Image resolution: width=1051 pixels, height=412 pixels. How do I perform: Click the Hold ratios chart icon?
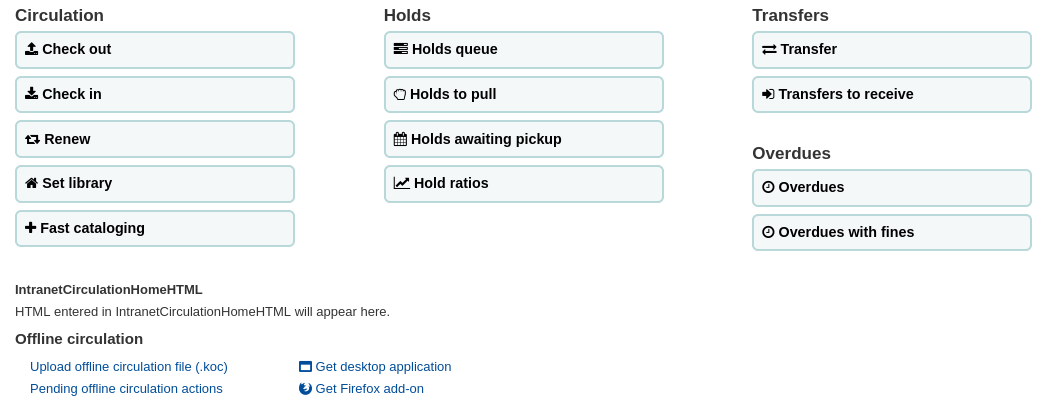401,183
